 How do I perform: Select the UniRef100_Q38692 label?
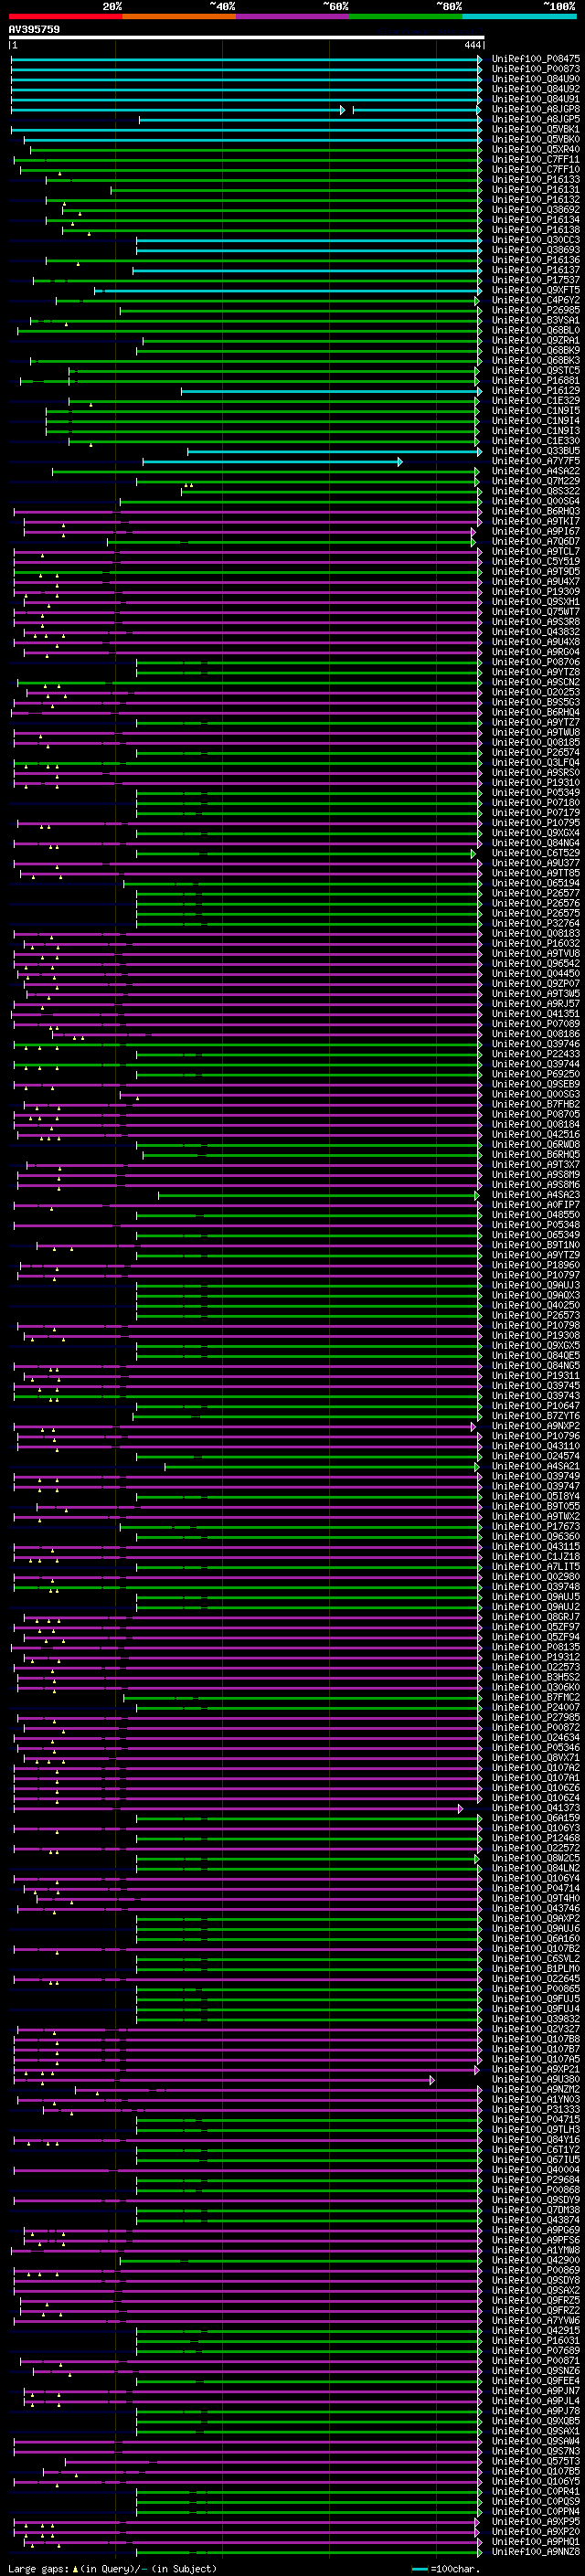click(x=536, y=210)
